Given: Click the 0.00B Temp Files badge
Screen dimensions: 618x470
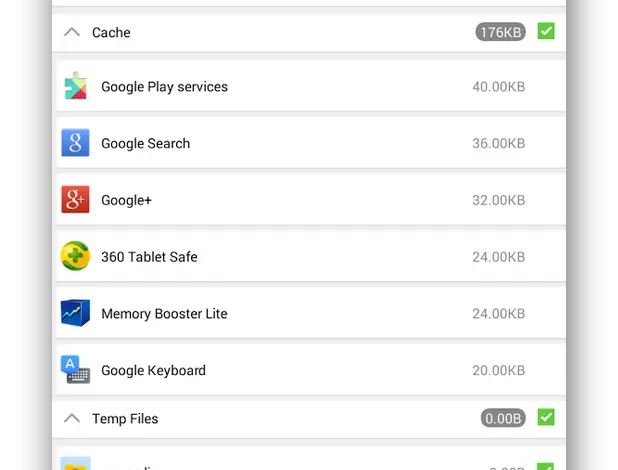Looking at the screenshot, I should pos(503,418).
